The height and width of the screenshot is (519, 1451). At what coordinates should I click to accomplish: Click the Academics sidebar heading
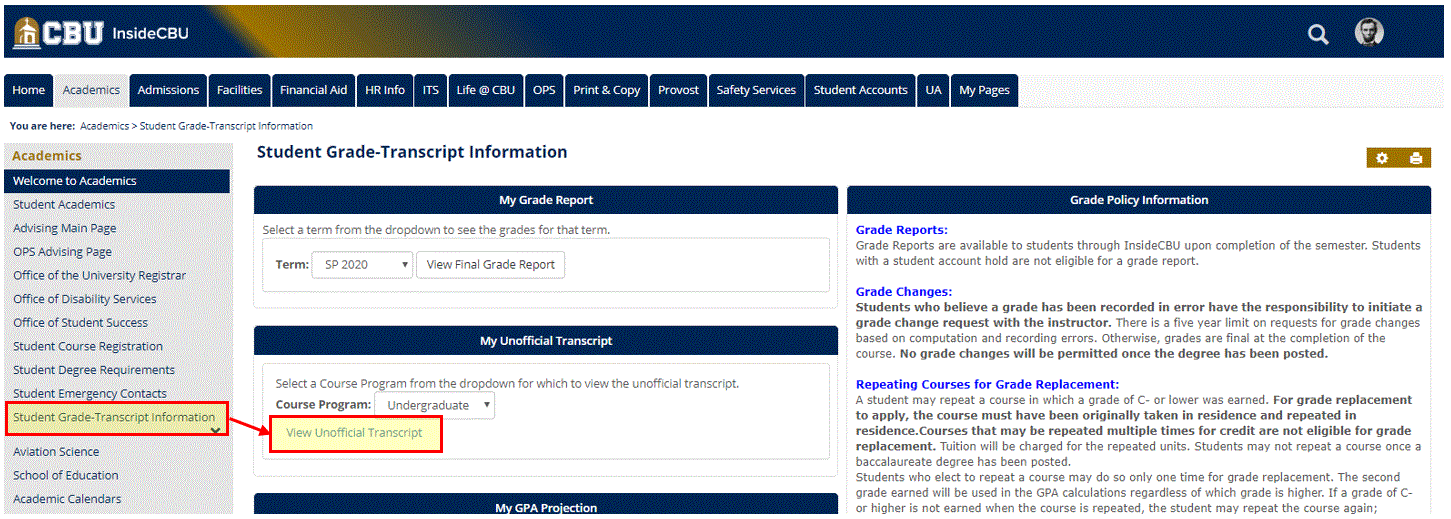(x=47, y=156)
